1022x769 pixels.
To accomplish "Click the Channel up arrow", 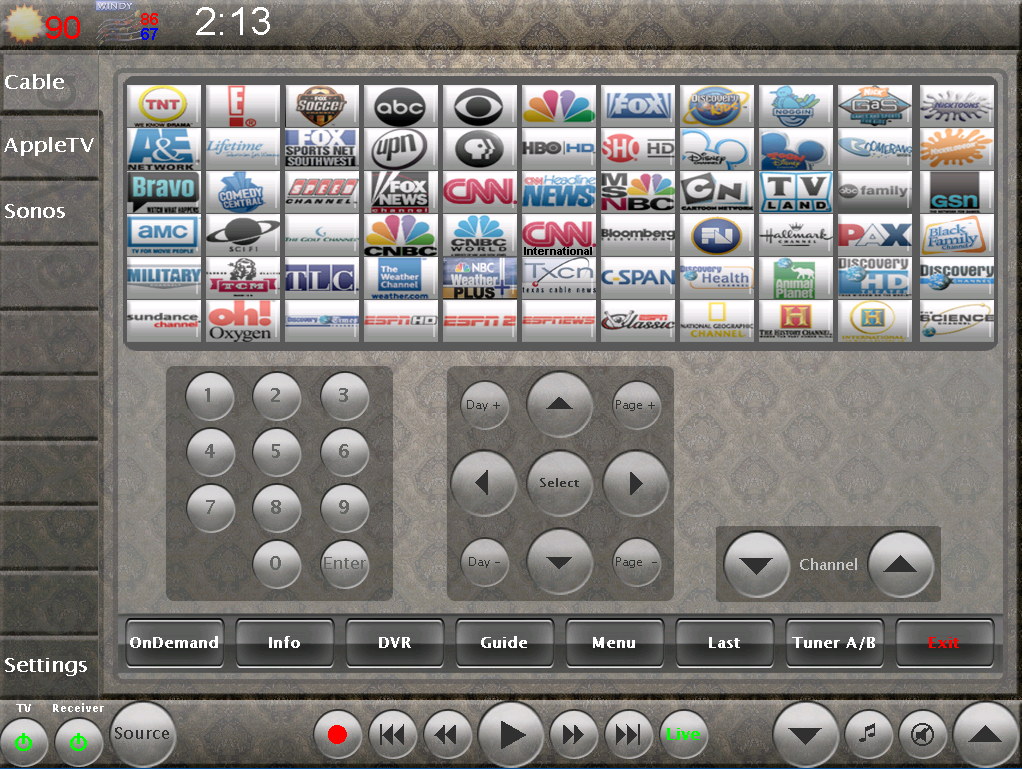I will 900,564.
